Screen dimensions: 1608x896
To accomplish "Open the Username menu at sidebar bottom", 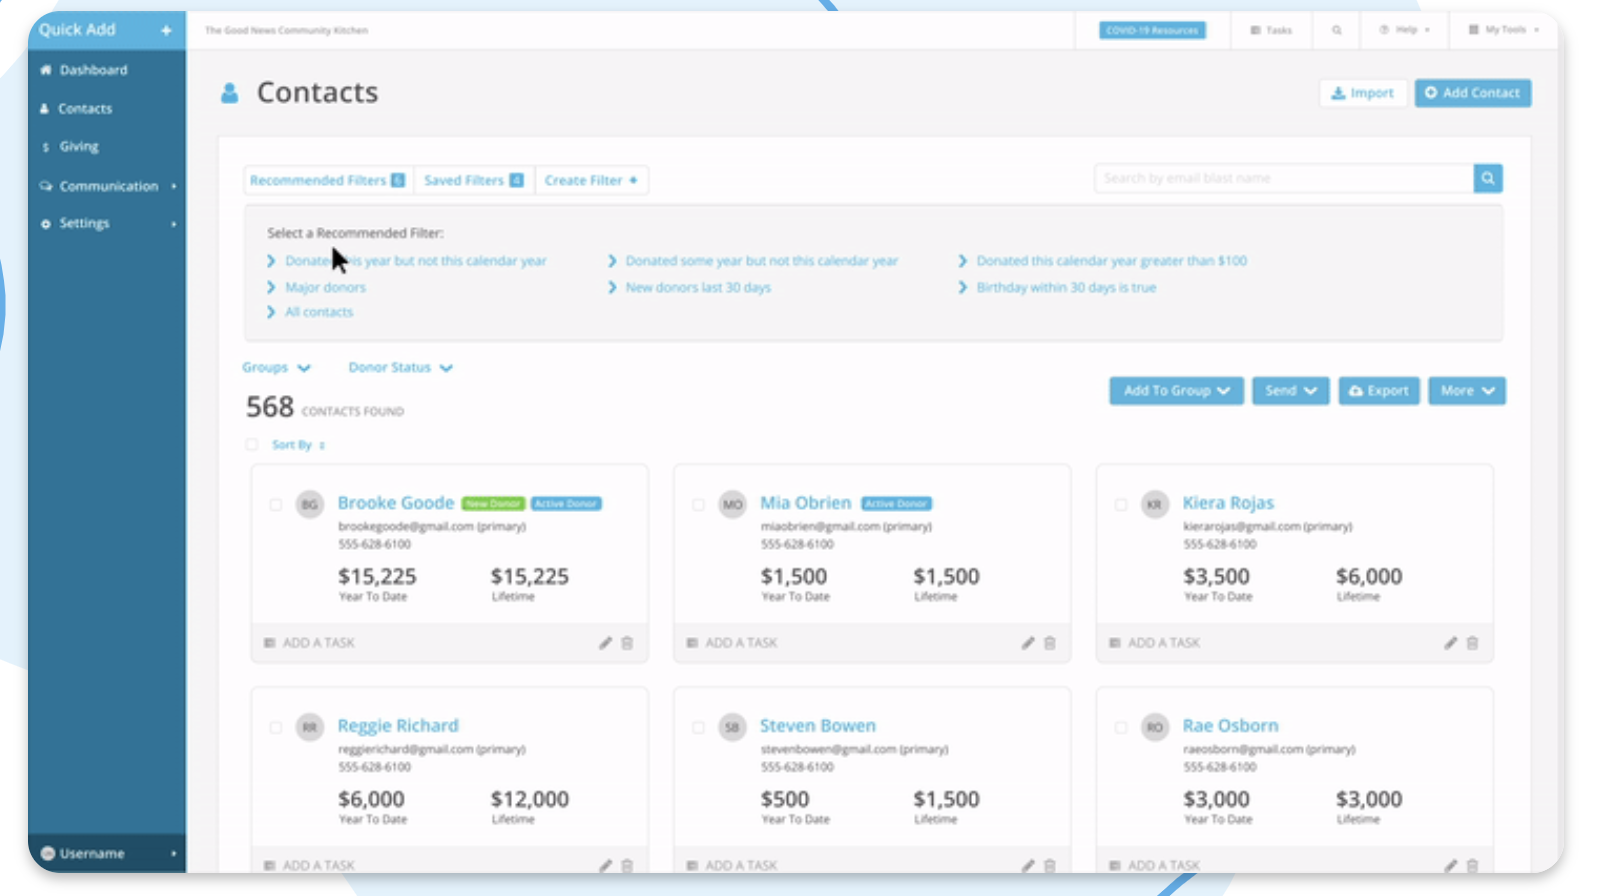I will pos(108,853).
